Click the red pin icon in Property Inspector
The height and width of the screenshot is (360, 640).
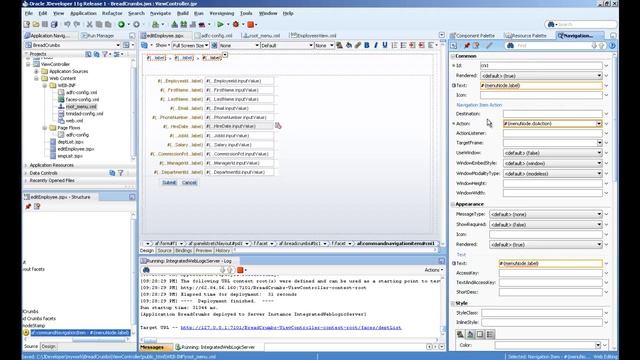point(467,45)
